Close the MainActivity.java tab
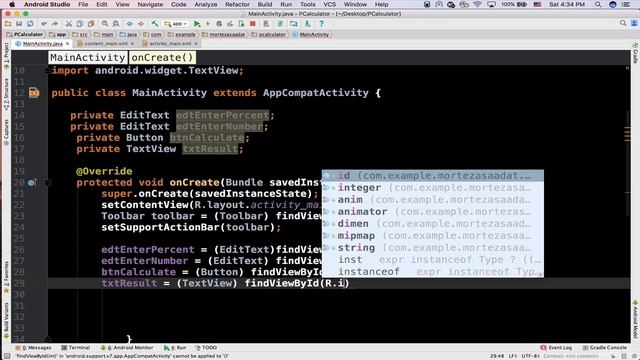This screenshot has height=360, width=640. pos(68,43)
